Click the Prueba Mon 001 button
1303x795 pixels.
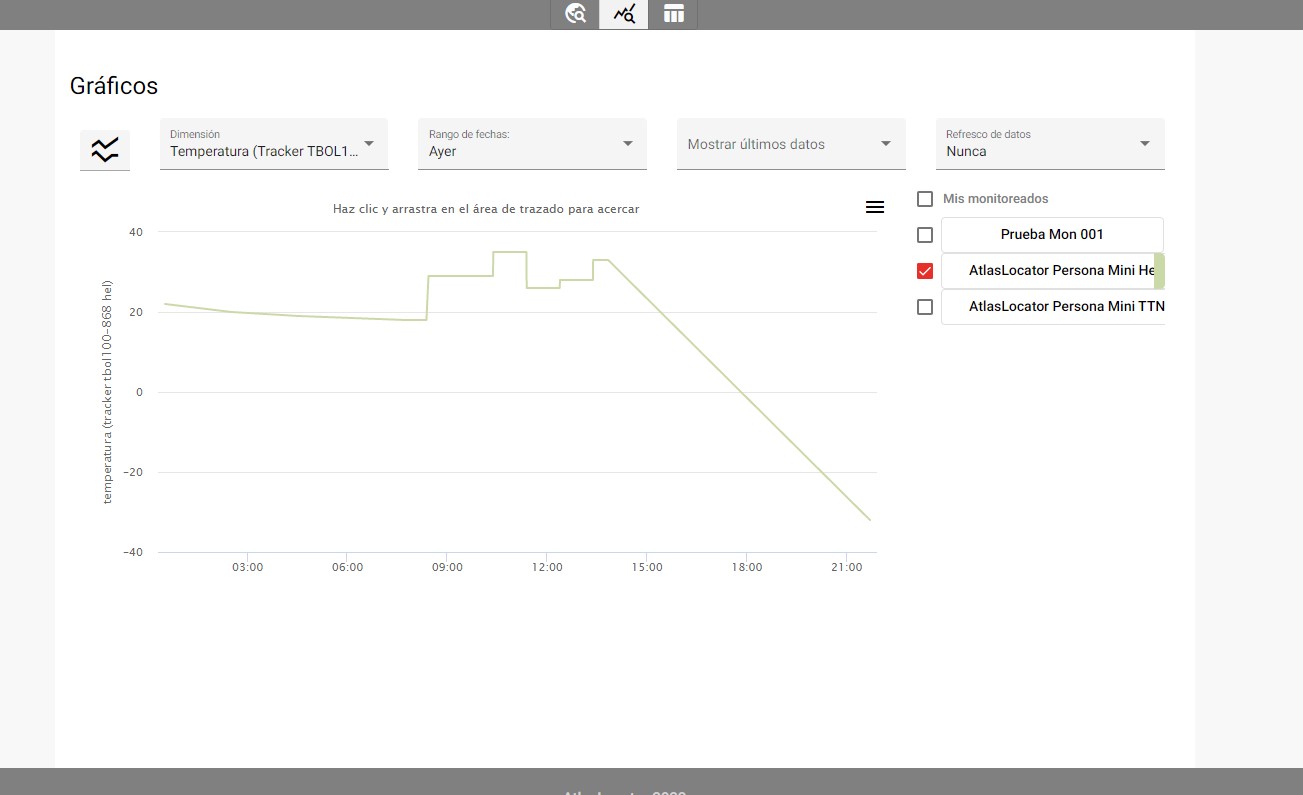[x=1052, y=235]
